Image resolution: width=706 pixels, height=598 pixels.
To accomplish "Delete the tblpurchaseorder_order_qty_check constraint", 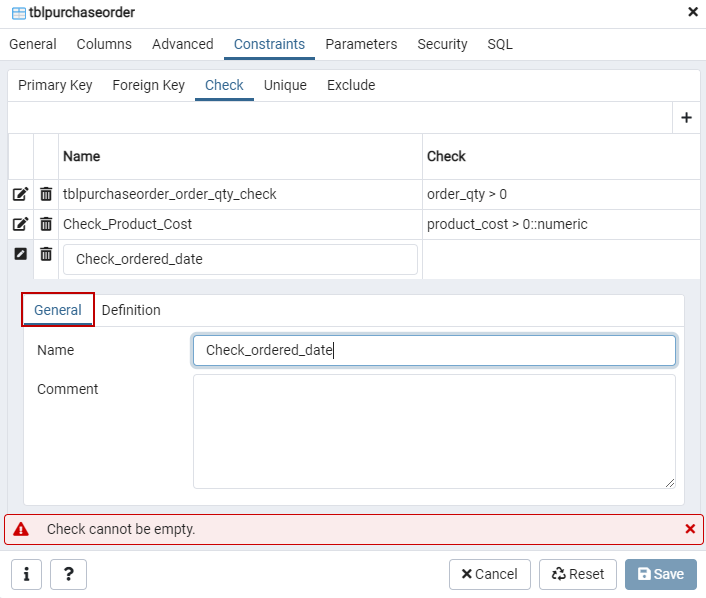I will click(46, 194).
